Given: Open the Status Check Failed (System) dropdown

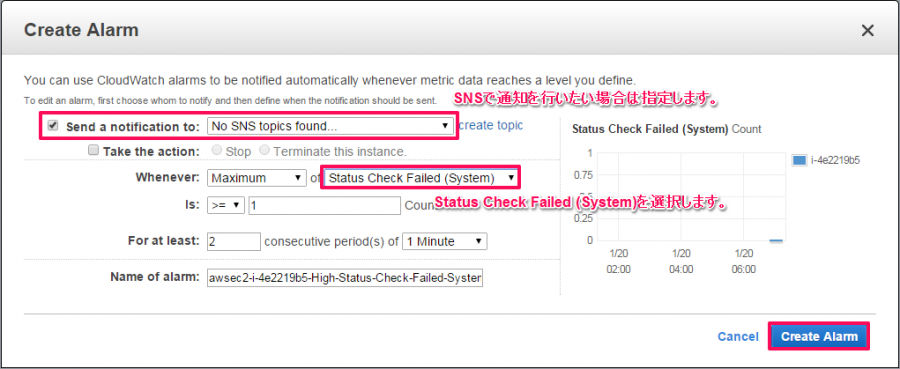Looking at the screenshot, I should [421, 178].
